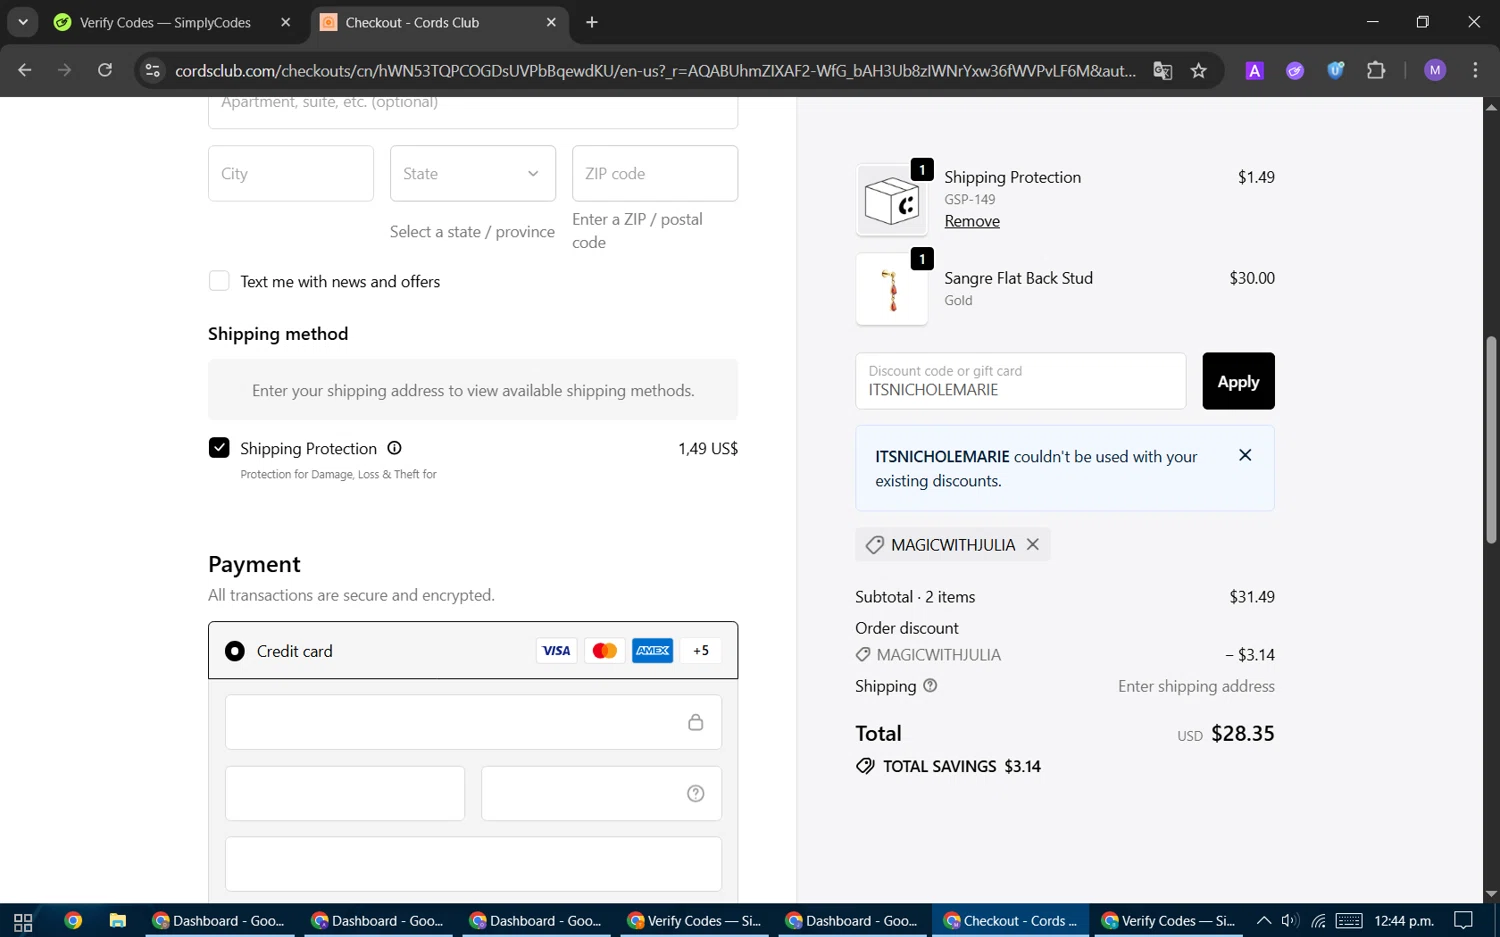Show shipping cost help icon
The width and height of the screenshot is (1500, 937).
tap(930, 686)
